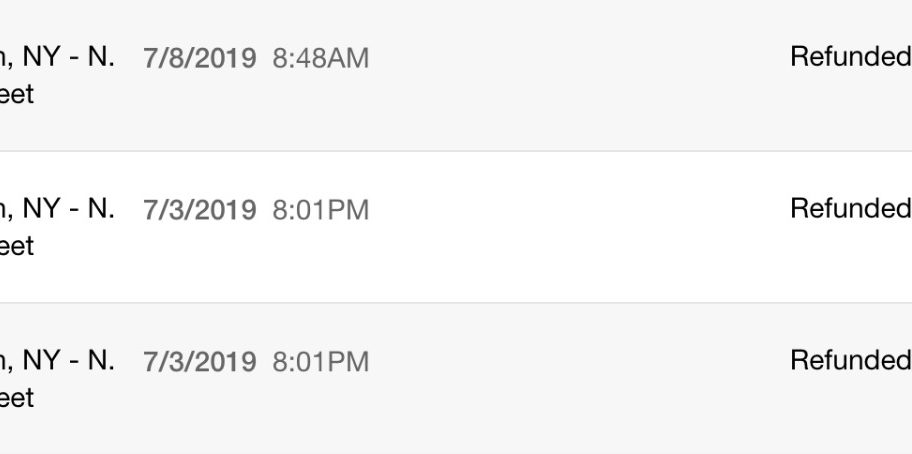Open Refunded status in the white-background row
Image resolution: width=912 pixels, height=454 pixels.
(x=850, y=209)
